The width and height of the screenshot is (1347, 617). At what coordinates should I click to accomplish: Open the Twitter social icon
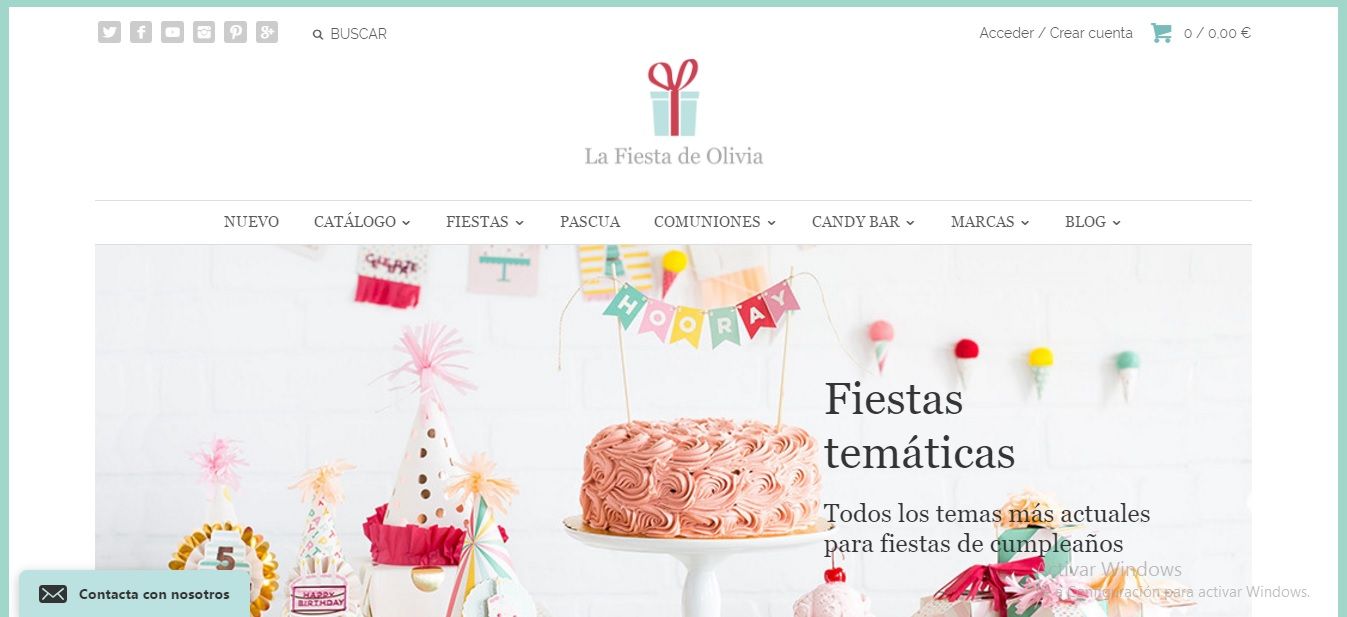[x=109, y=33]
